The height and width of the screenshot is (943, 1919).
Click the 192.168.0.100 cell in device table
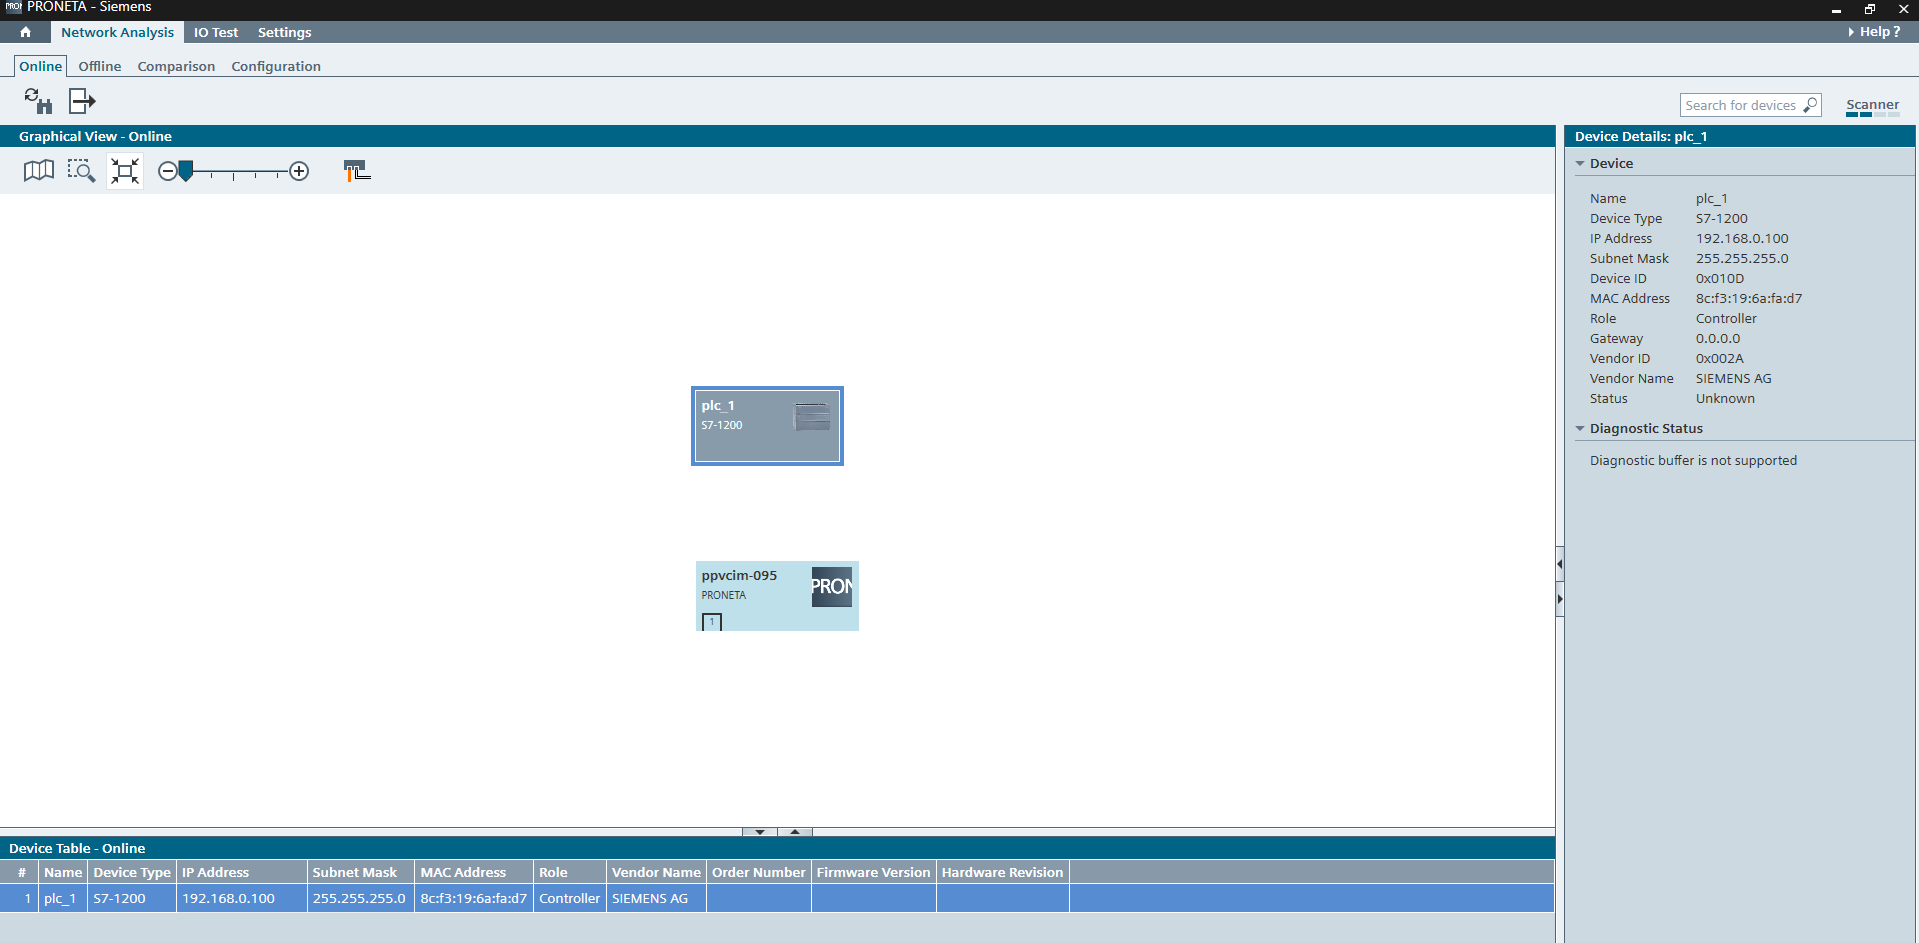point(242,898)
